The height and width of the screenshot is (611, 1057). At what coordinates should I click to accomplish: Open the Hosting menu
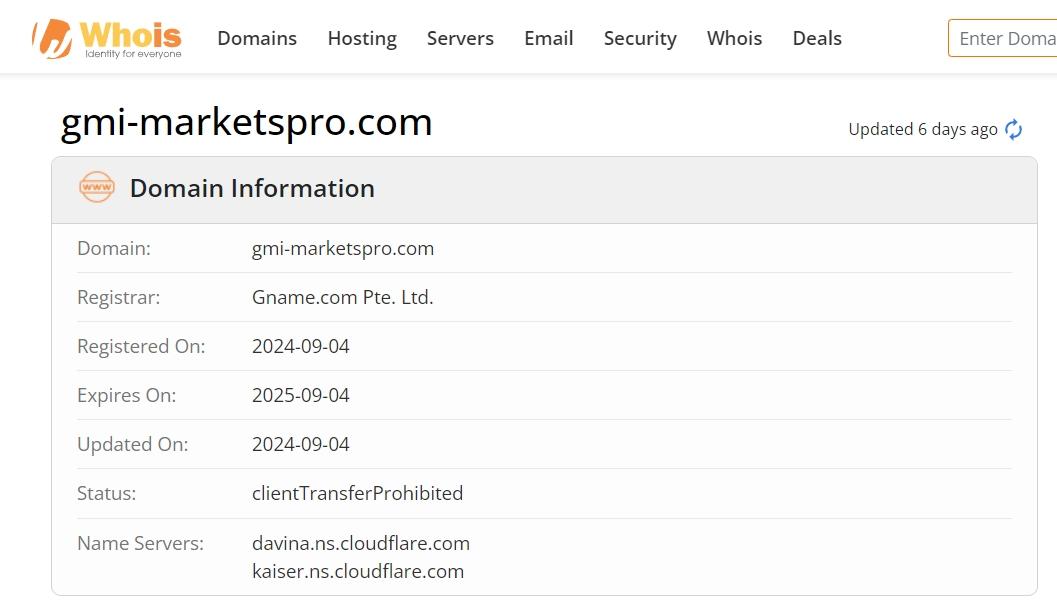pos(362,38)
